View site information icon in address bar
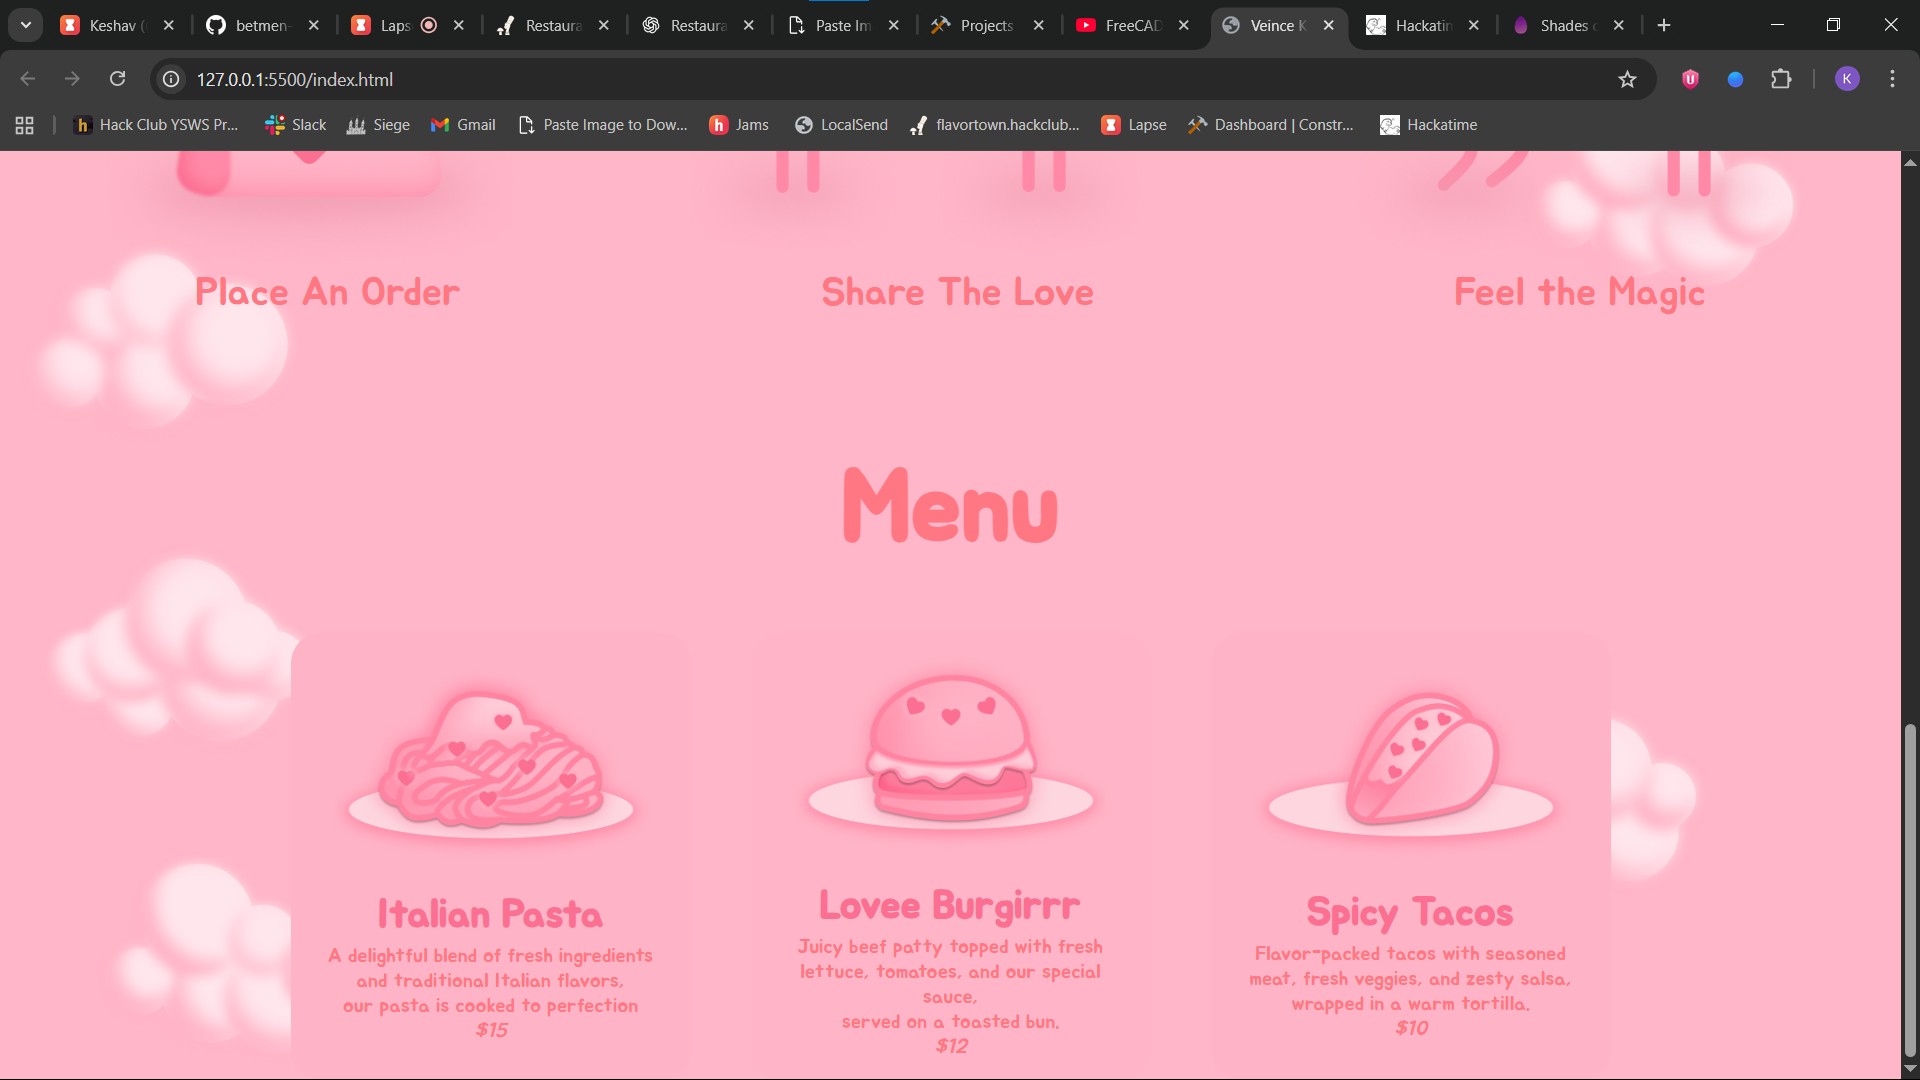The height and width of the screenshot is (1080, 1920). coord(172,79)
